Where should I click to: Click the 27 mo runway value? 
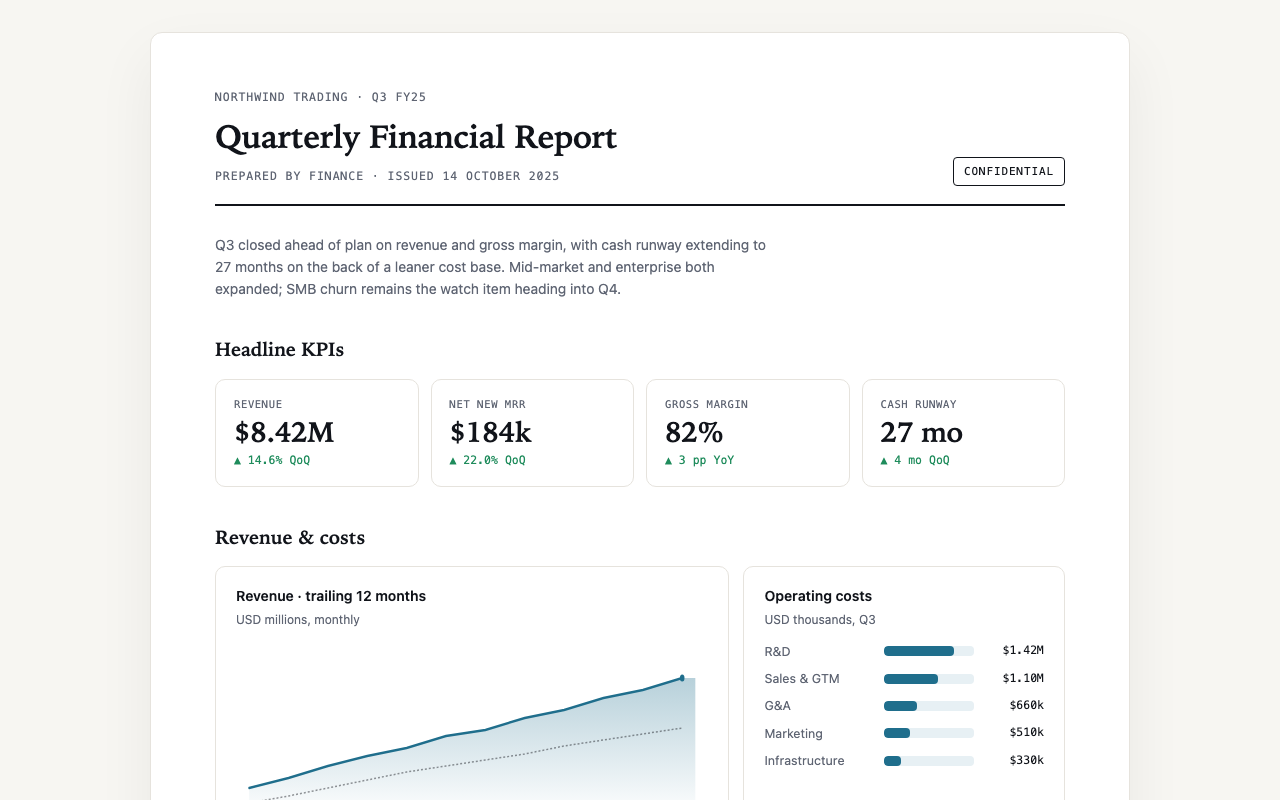coord(921,432)
